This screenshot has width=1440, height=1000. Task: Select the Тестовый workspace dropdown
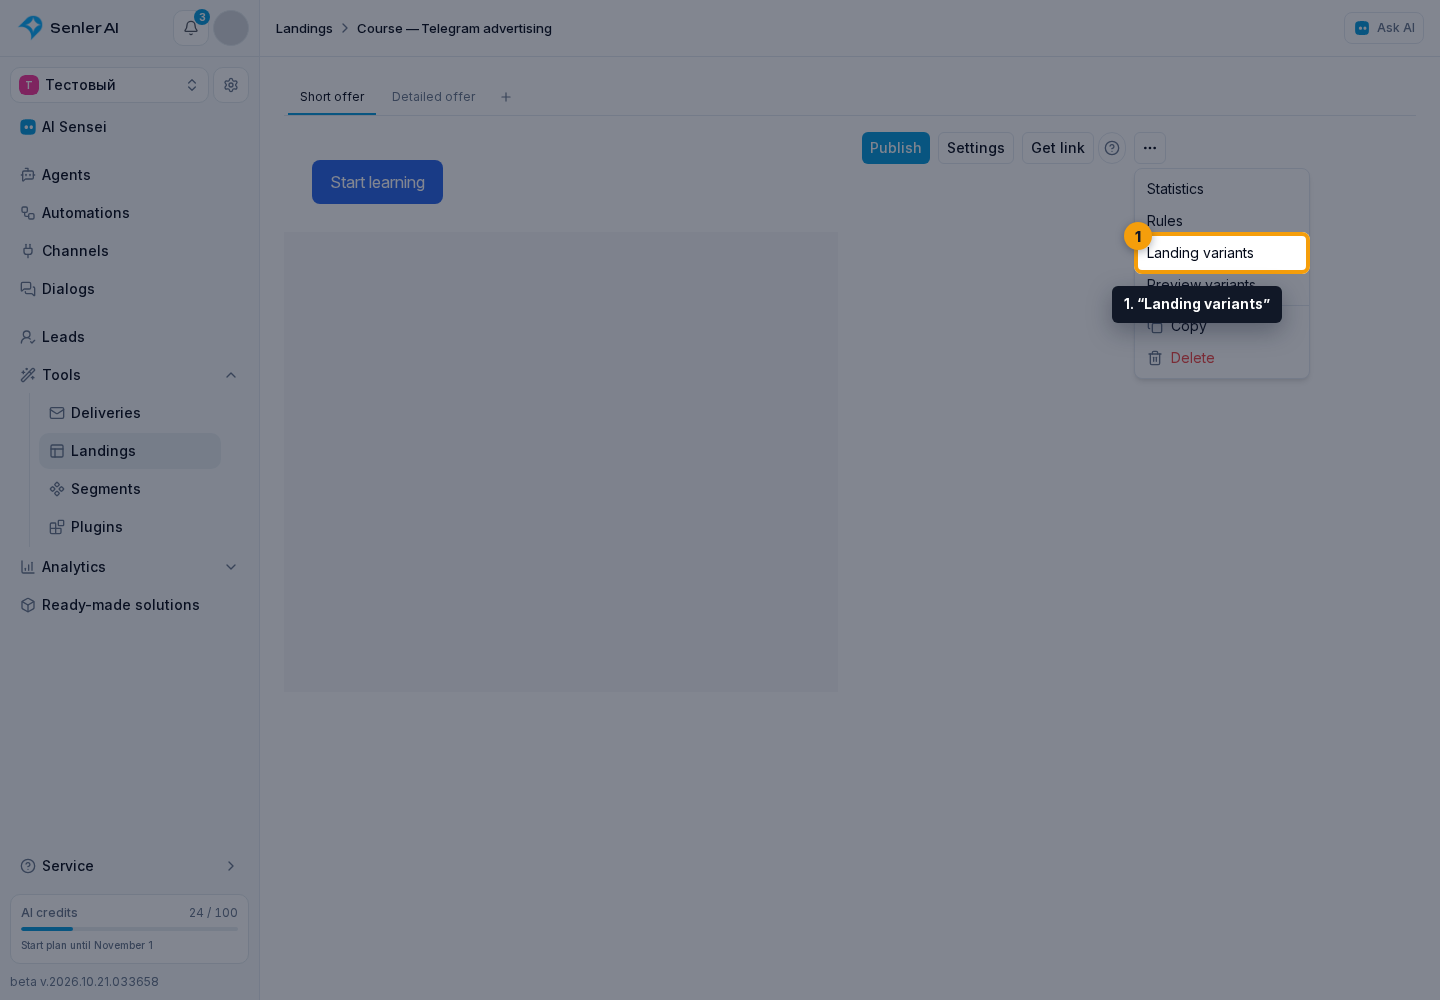[110, 85]
